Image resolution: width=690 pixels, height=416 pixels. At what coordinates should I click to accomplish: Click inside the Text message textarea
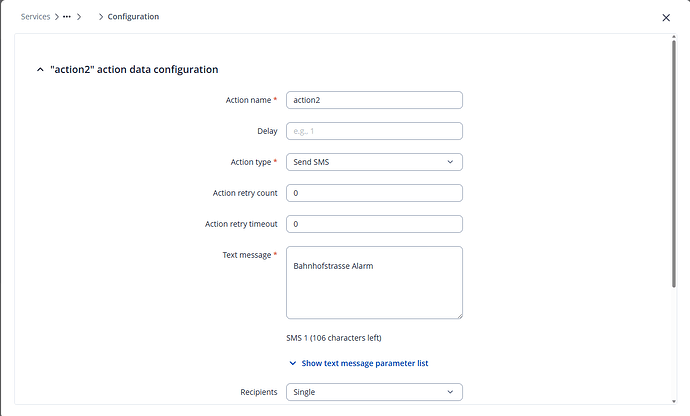click(x=374, y=283)
